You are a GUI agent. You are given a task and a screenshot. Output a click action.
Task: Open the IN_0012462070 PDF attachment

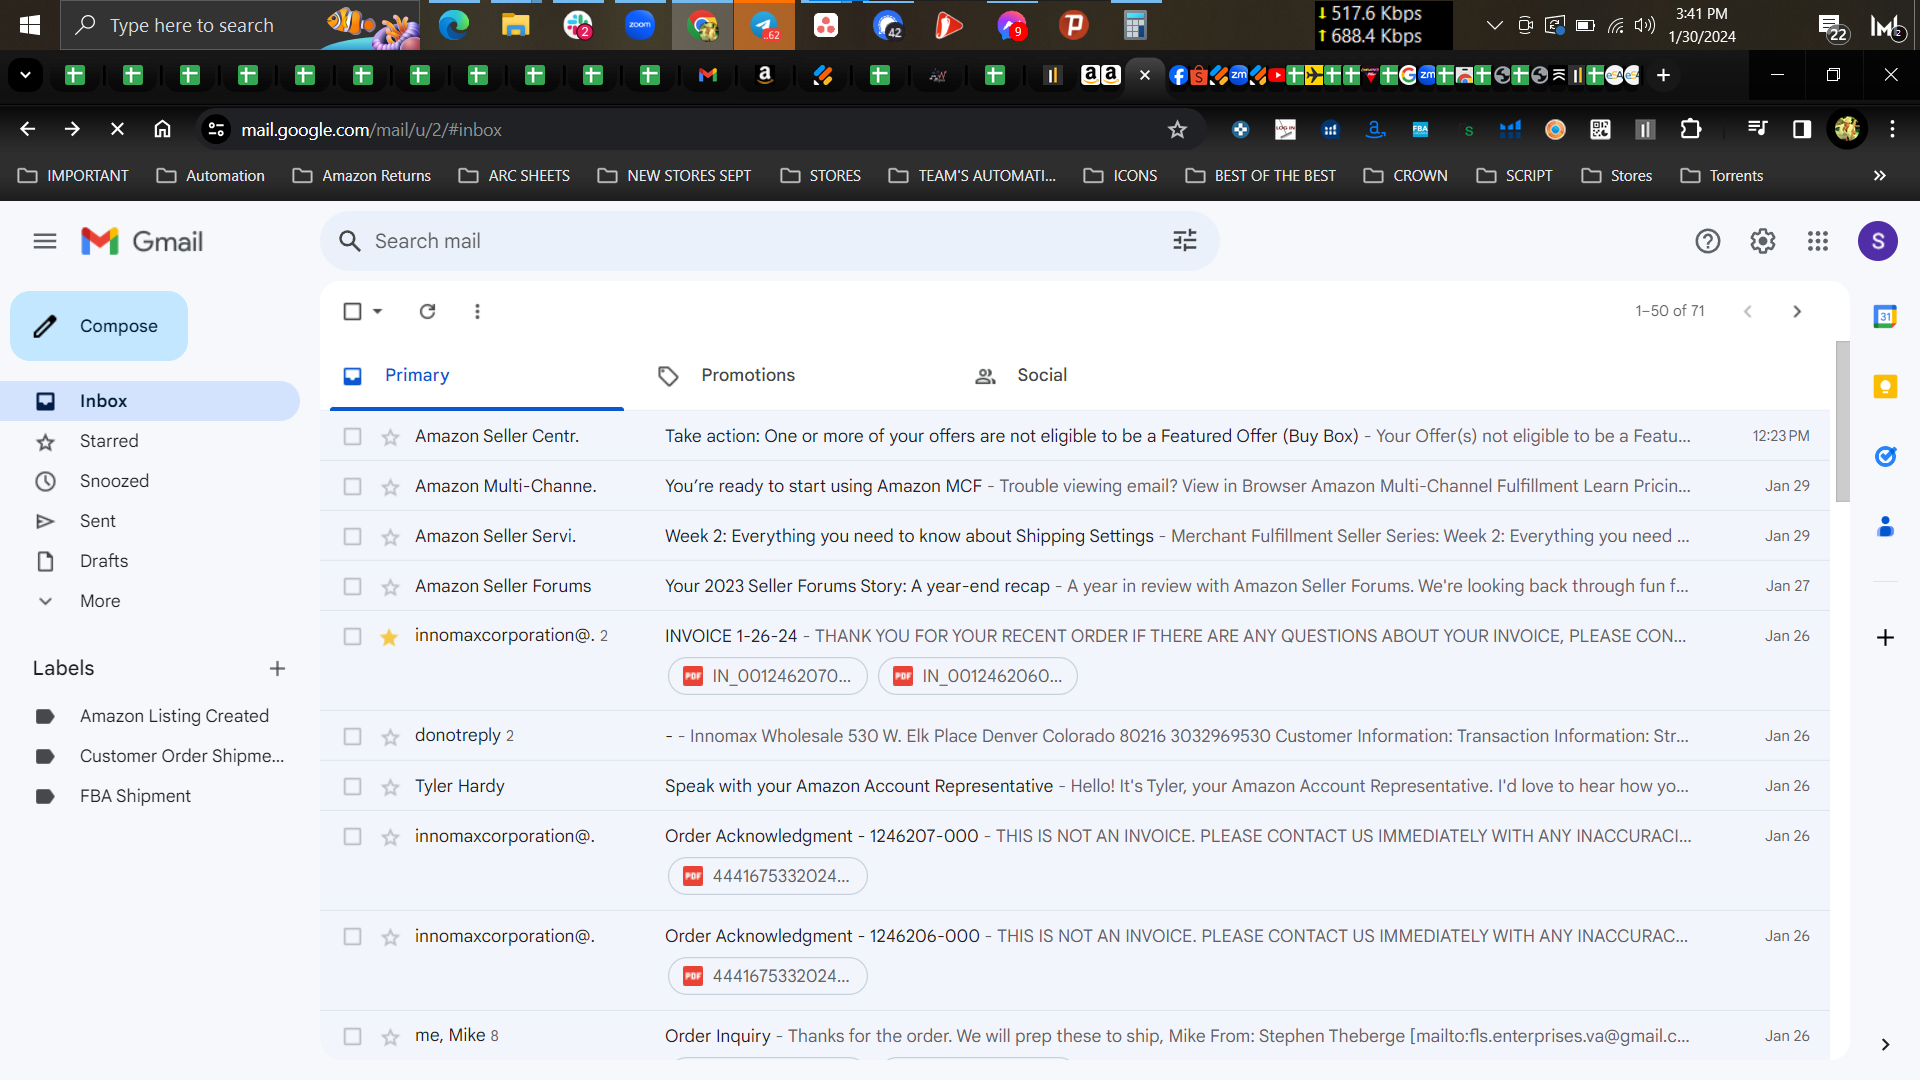coord(768,676)
